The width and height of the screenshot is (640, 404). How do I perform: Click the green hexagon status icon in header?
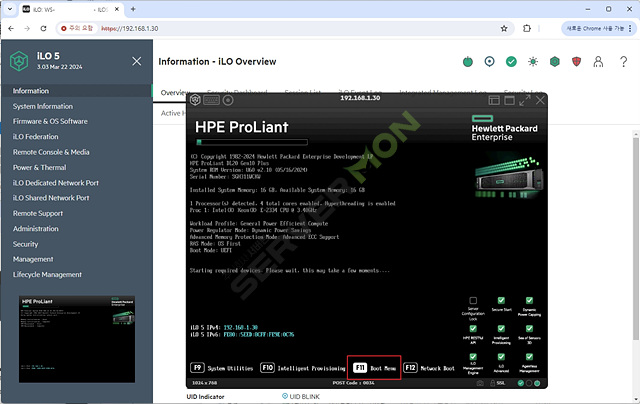click(x=554, y=62)
